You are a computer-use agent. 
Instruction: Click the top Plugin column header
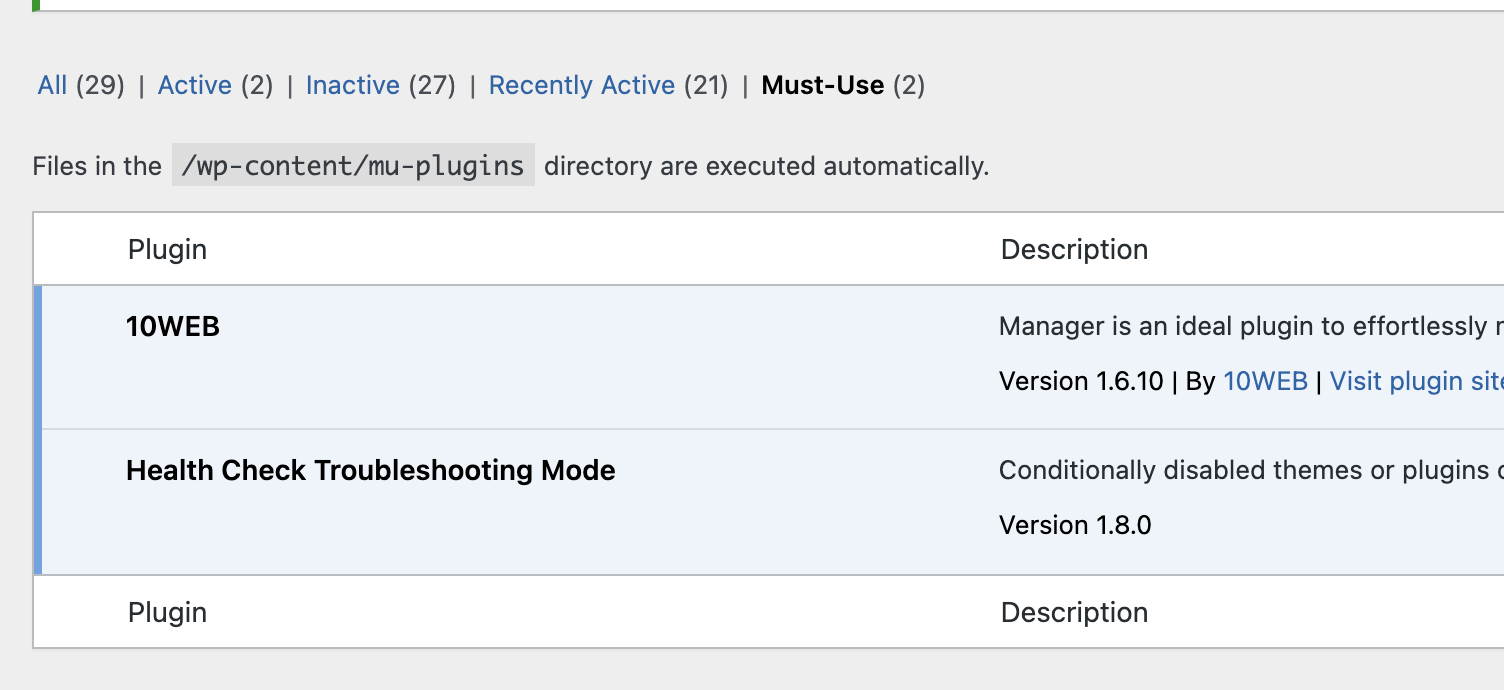tap(167, 249)
